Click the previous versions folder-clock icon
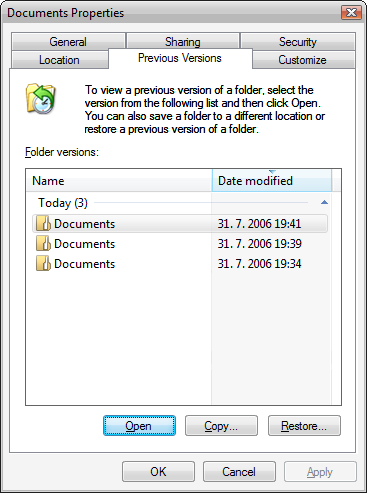The height and width of the screenshot is (493, 367). pyautogui.click(x=41, y=99)
